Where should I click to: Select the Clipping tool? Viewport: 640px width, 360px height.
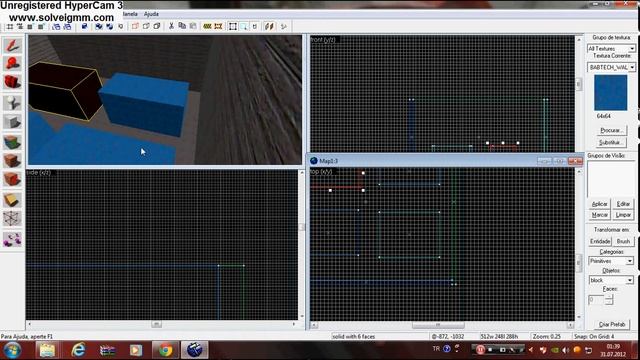[x=12, y=199]
